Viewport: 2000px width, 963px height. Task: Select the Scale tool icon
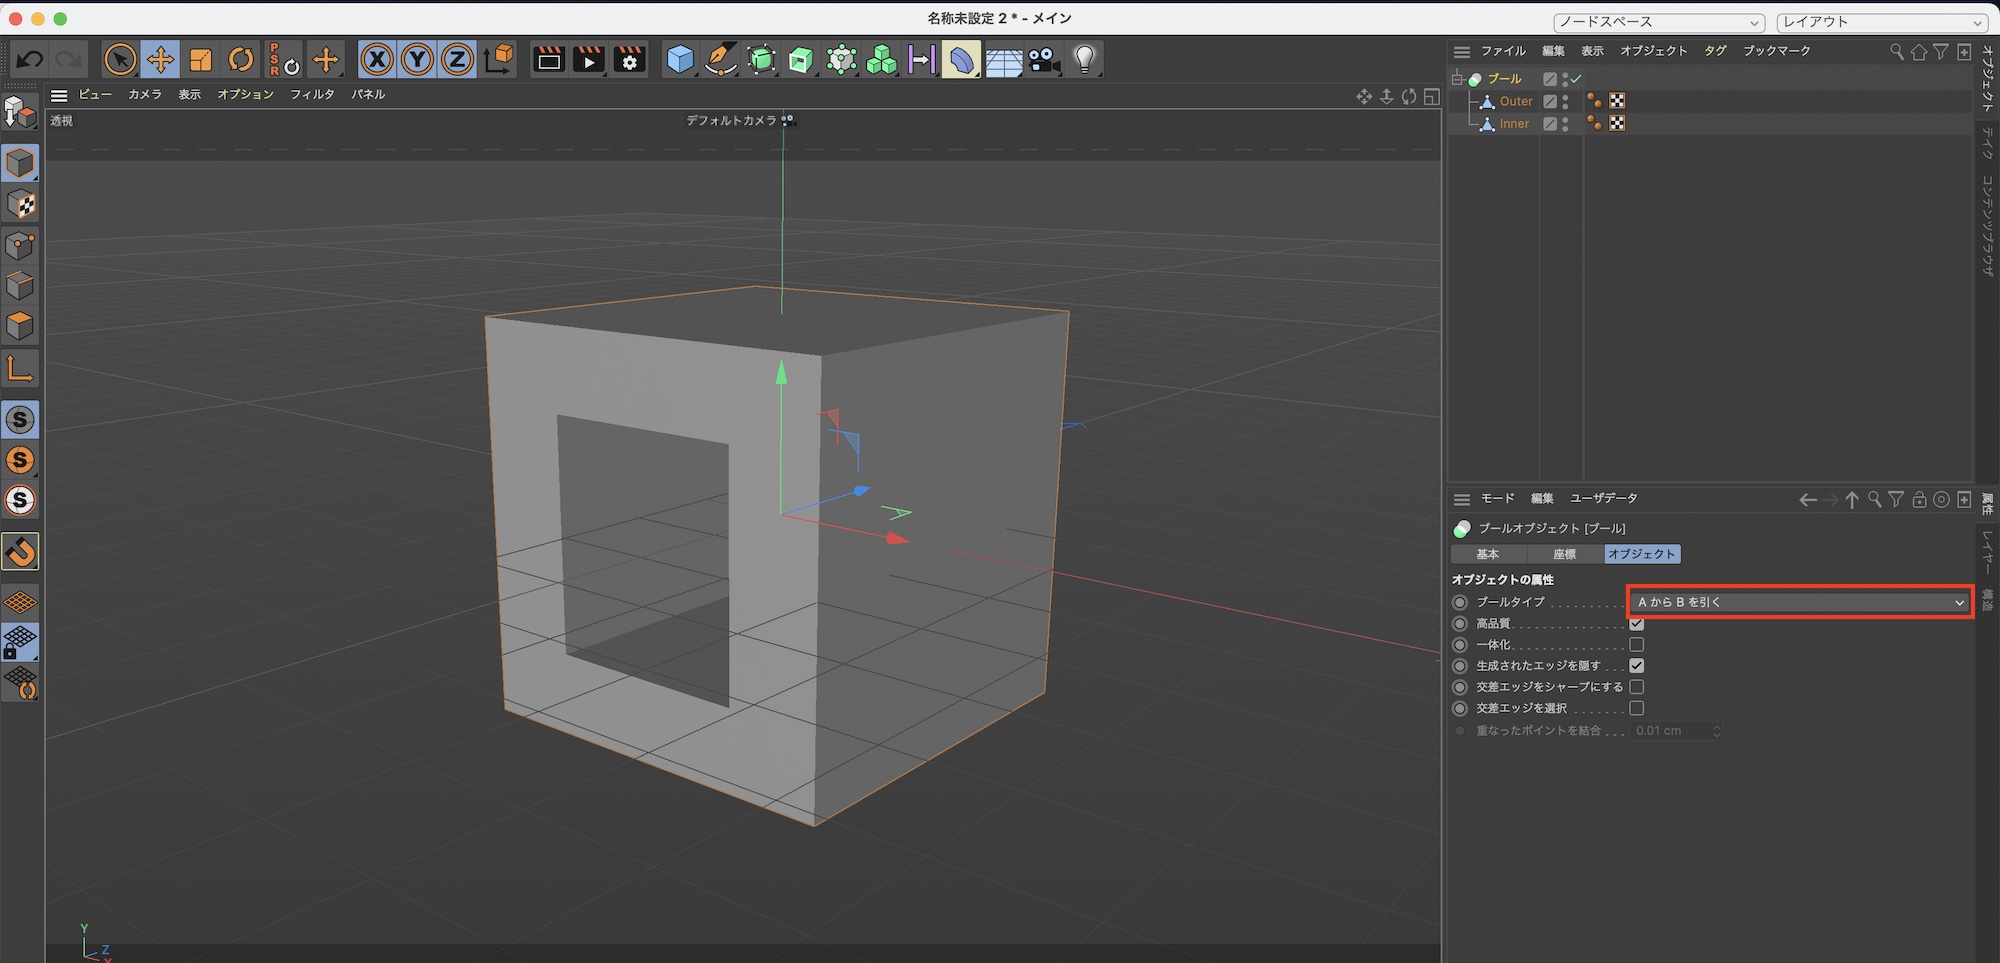pyautogui.click(x=201, y=60)
